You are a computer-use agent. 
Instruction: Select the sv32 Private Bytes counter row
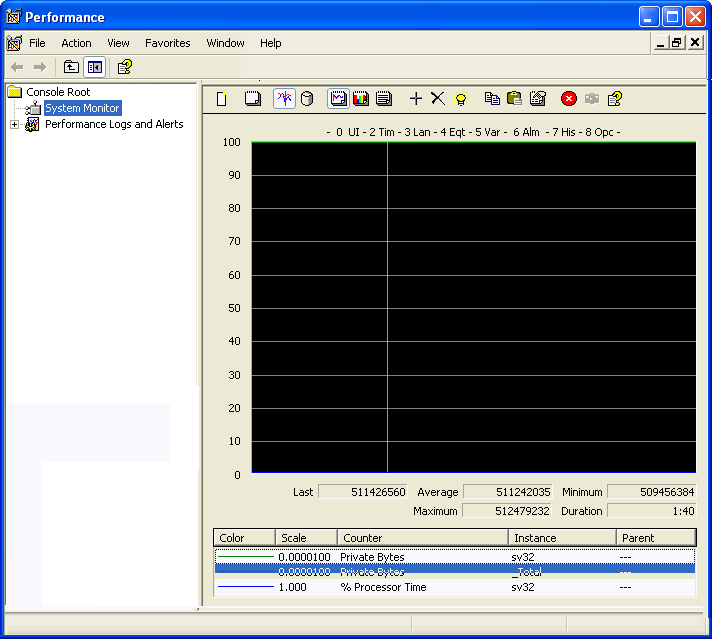[x=455, y=557]
